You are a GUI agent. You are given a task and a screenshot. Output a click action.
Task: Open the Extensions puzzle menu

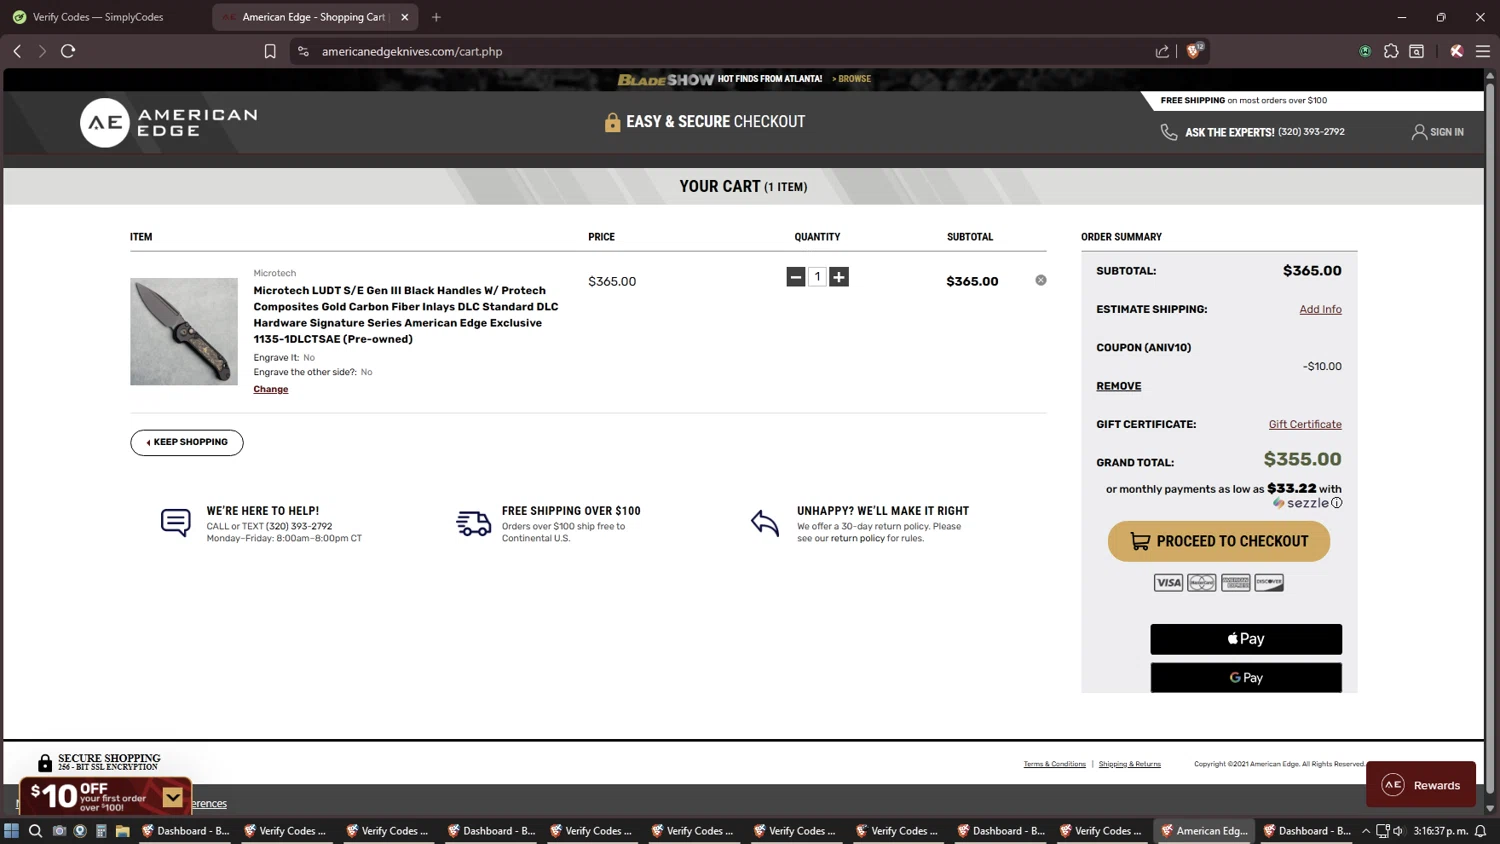tap(1391, 51)
